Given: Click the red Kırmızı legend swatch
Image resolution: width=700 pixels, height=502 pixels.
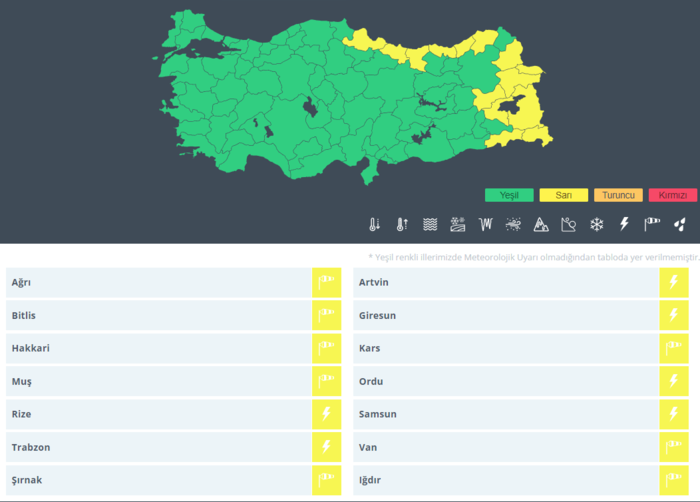Looking at the screenshot, I should click(x=673, y=195).
